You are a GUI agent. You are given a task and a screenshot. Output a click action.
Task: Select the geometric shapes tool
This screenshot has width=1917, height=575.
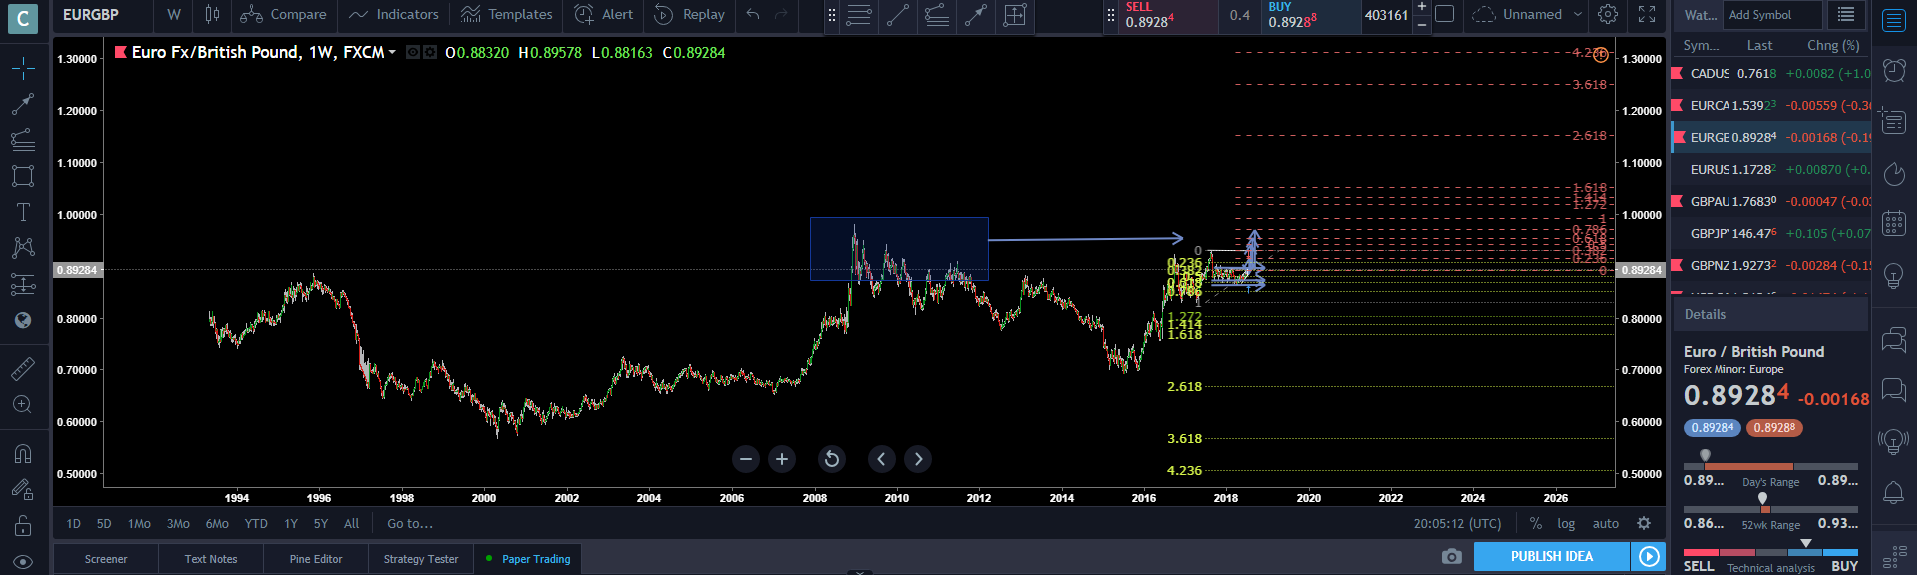23,176
